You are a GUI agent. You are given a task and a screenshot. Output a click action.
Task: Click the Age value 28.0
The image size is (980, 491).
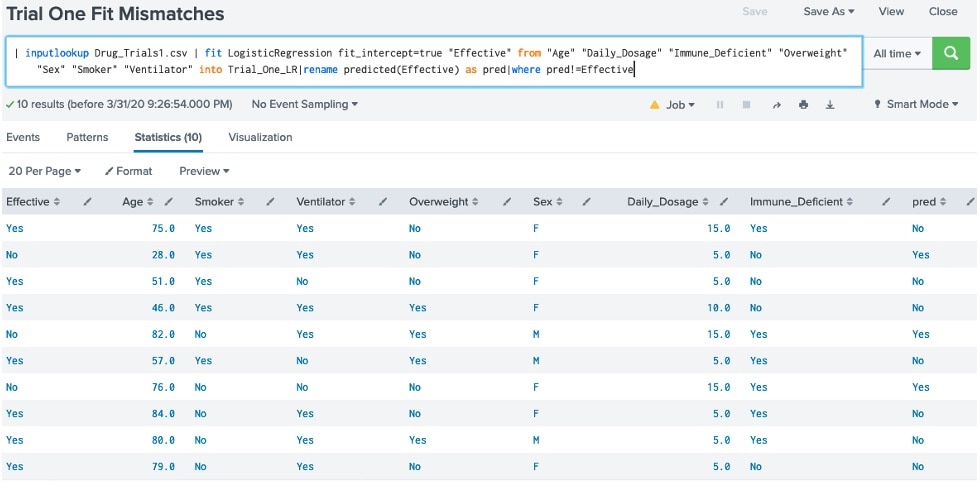[163, 255]
